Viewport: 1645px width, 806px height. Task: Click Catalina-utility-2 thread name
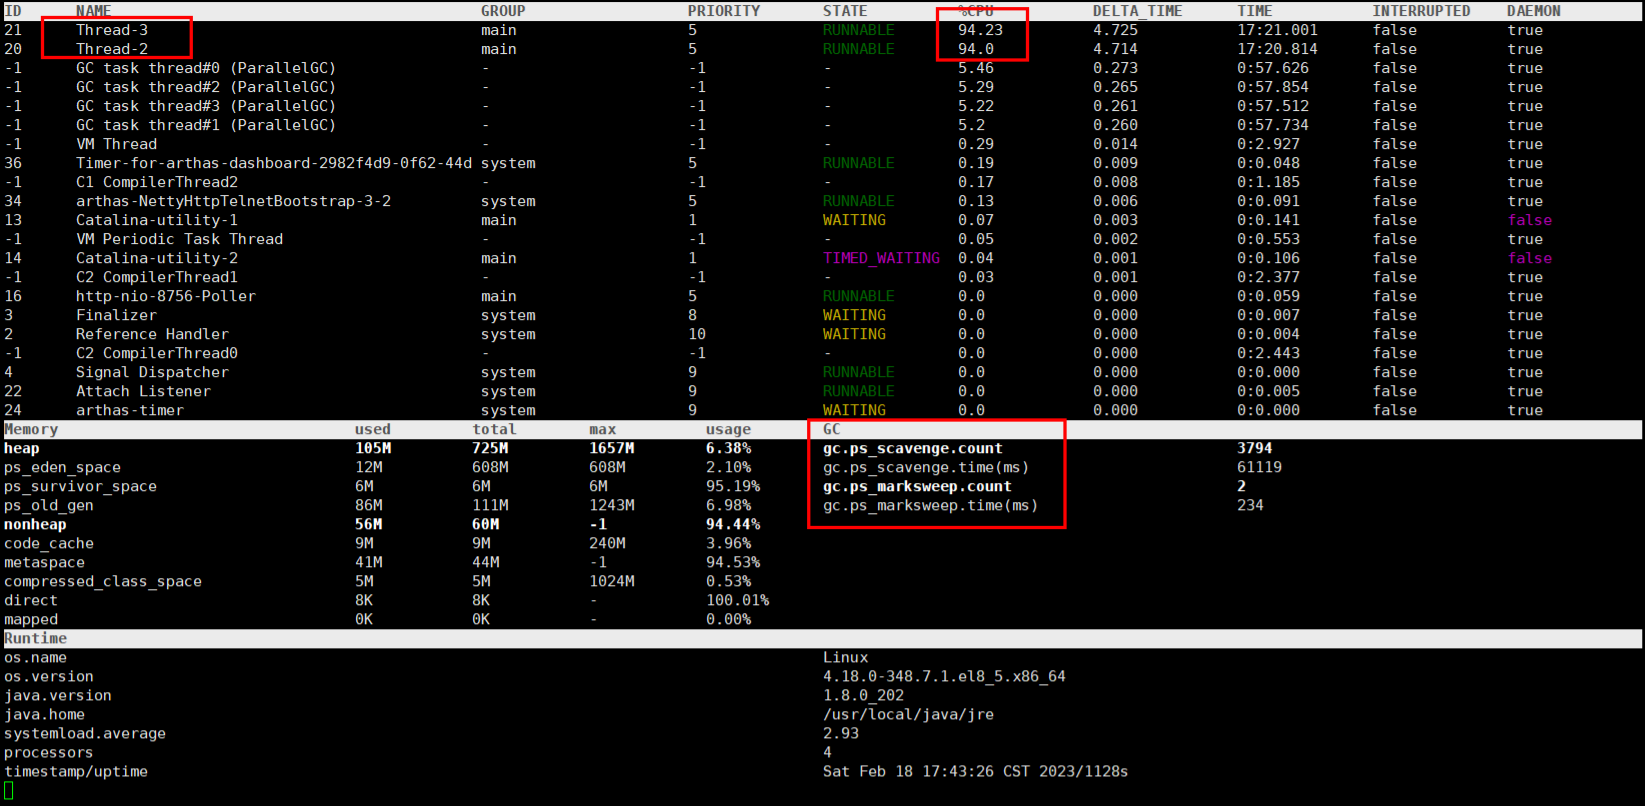(x=157, y=258)
